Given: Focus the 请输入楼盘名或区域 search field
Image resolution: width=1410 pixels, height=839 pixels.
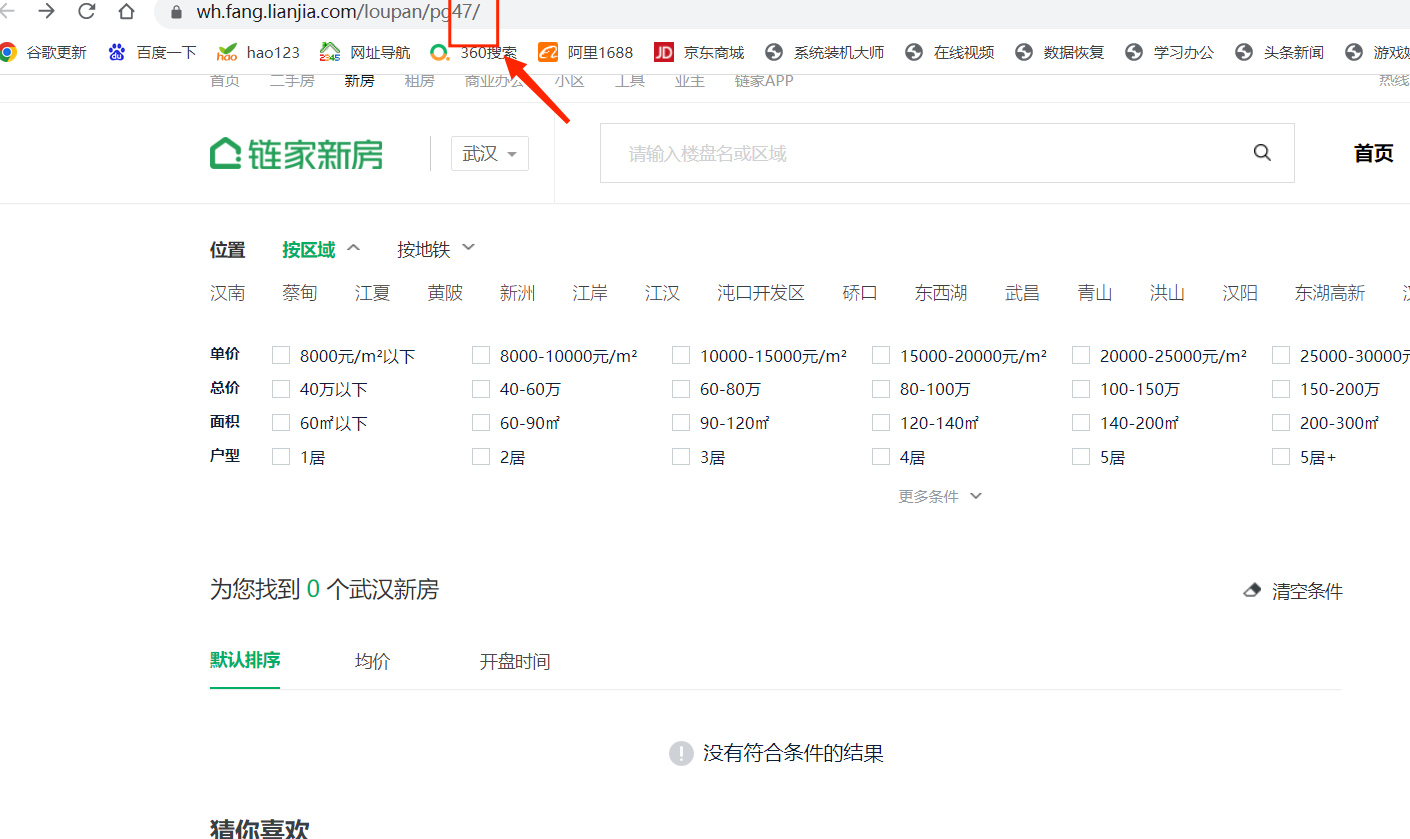Looking at the screenshot, I should pos(947,153).
